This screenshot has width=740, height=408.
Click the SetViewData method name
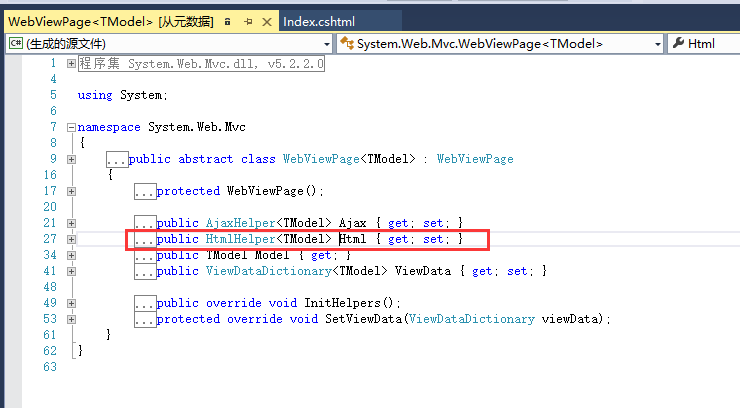coord(363,319)
